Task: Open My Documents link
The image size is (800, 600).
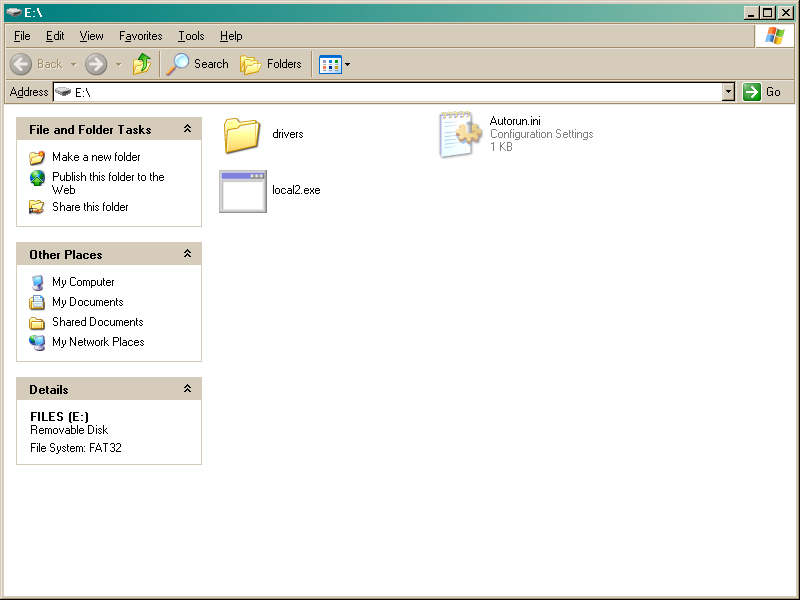Action: pyautogui.click(x=88, y=302)
